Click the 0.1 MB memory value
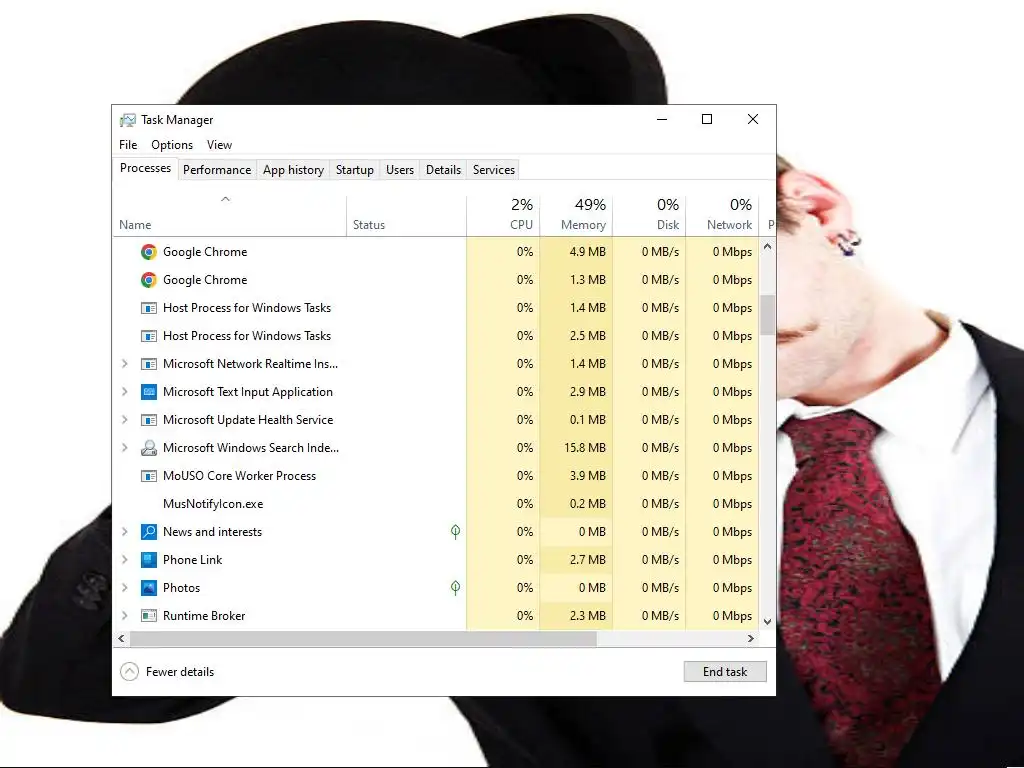This screenshot has width=1024, height=768. pyautogui.click(x=587, y=420)
